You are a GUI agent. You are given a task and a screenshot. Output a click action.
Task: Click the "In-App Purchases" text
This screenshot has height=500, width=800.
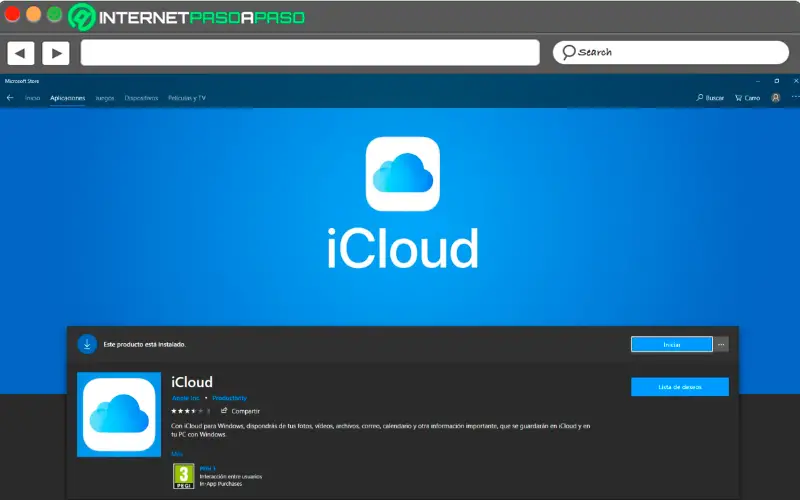point(220,484)
